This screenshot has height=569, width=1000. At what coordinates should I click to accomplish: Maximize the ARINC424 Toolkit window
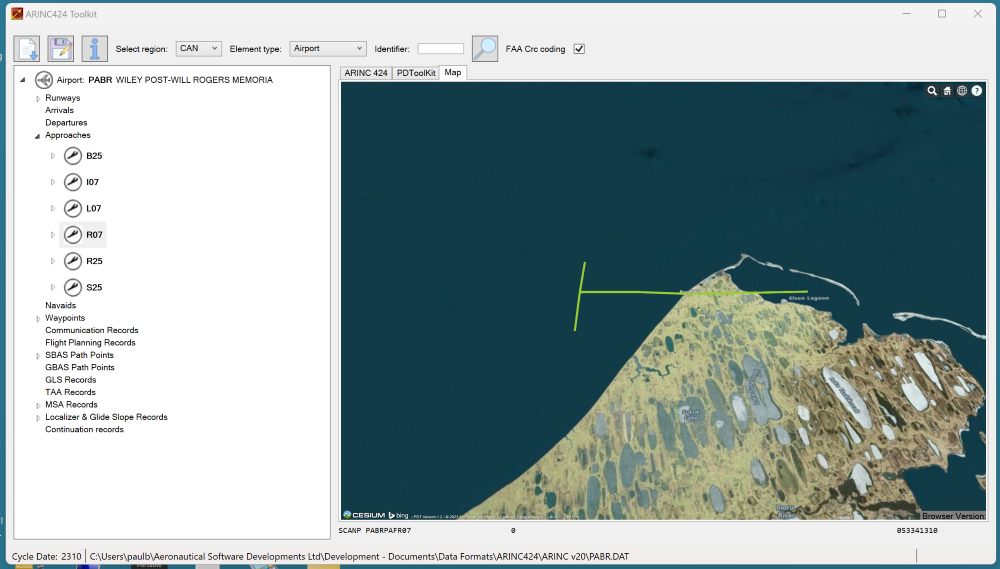click(x=942, y=13)
